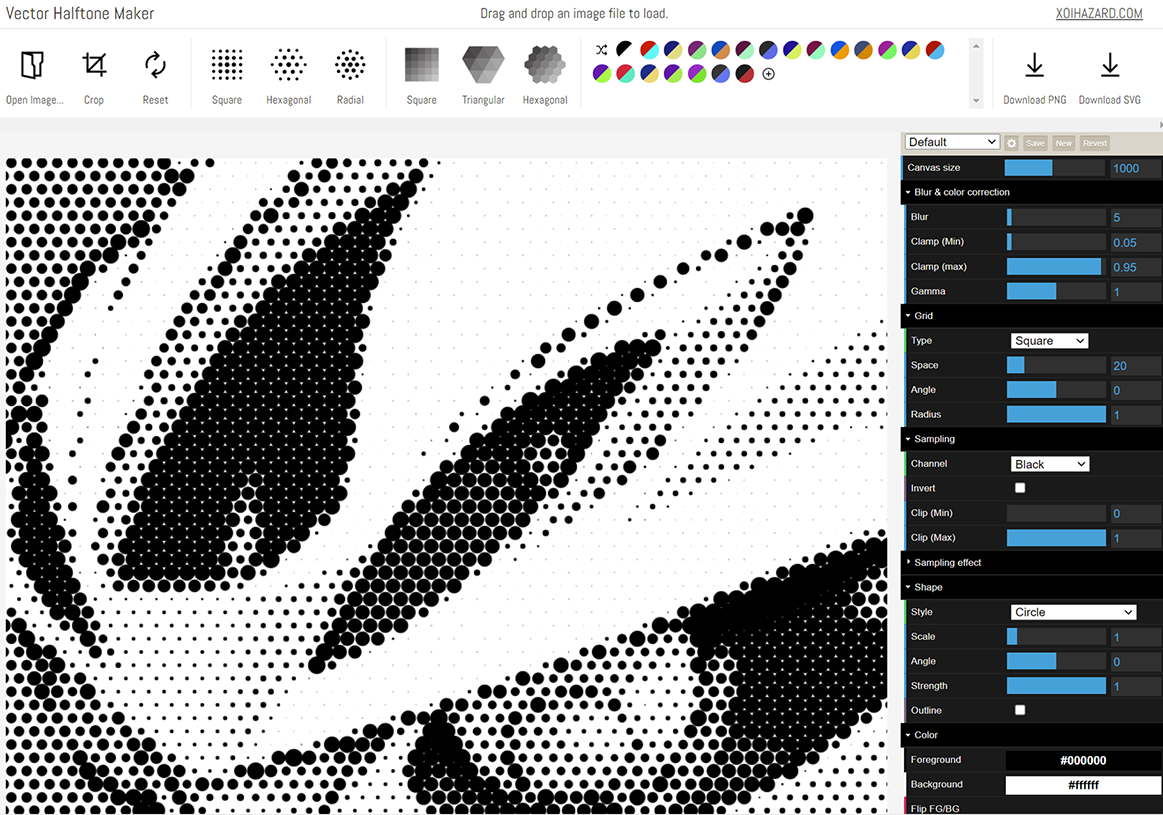Screen dimensions: 1163x815
Task: Click the Clamp (max) value 0.95
Action: [1135, 267]
